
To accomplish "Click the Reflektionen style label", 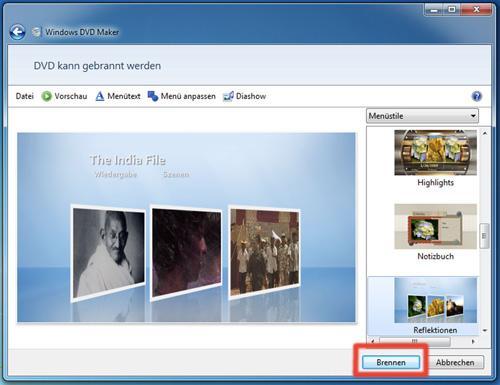I will pyautogui.click(x=435, y=330).
